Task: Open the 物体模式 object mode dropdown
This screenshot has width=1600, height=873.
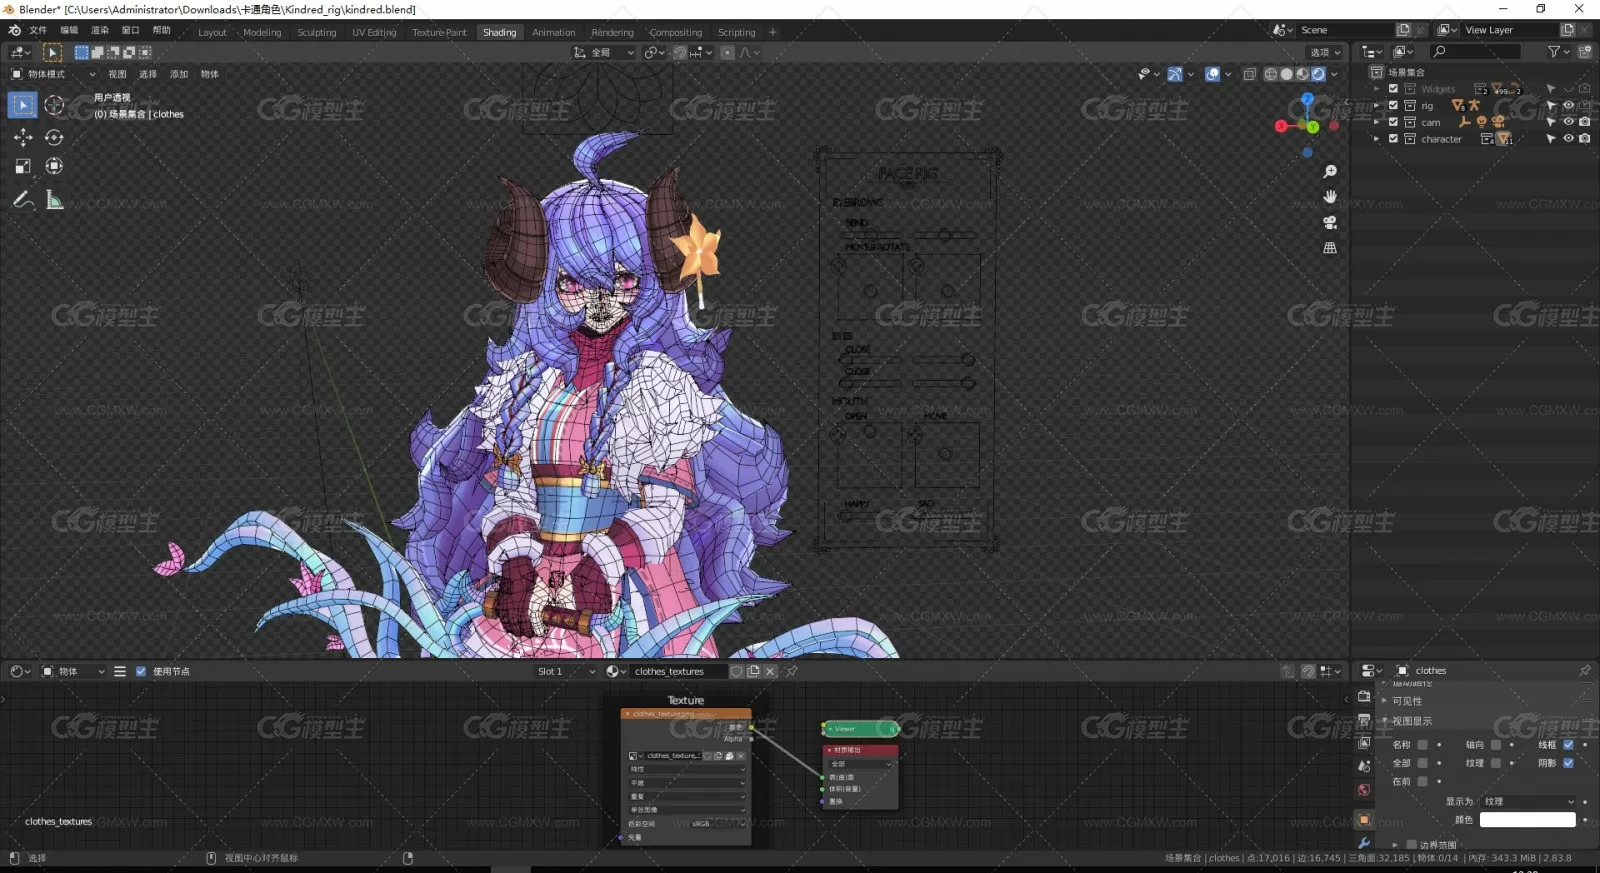Action: [x=53, y=74]
